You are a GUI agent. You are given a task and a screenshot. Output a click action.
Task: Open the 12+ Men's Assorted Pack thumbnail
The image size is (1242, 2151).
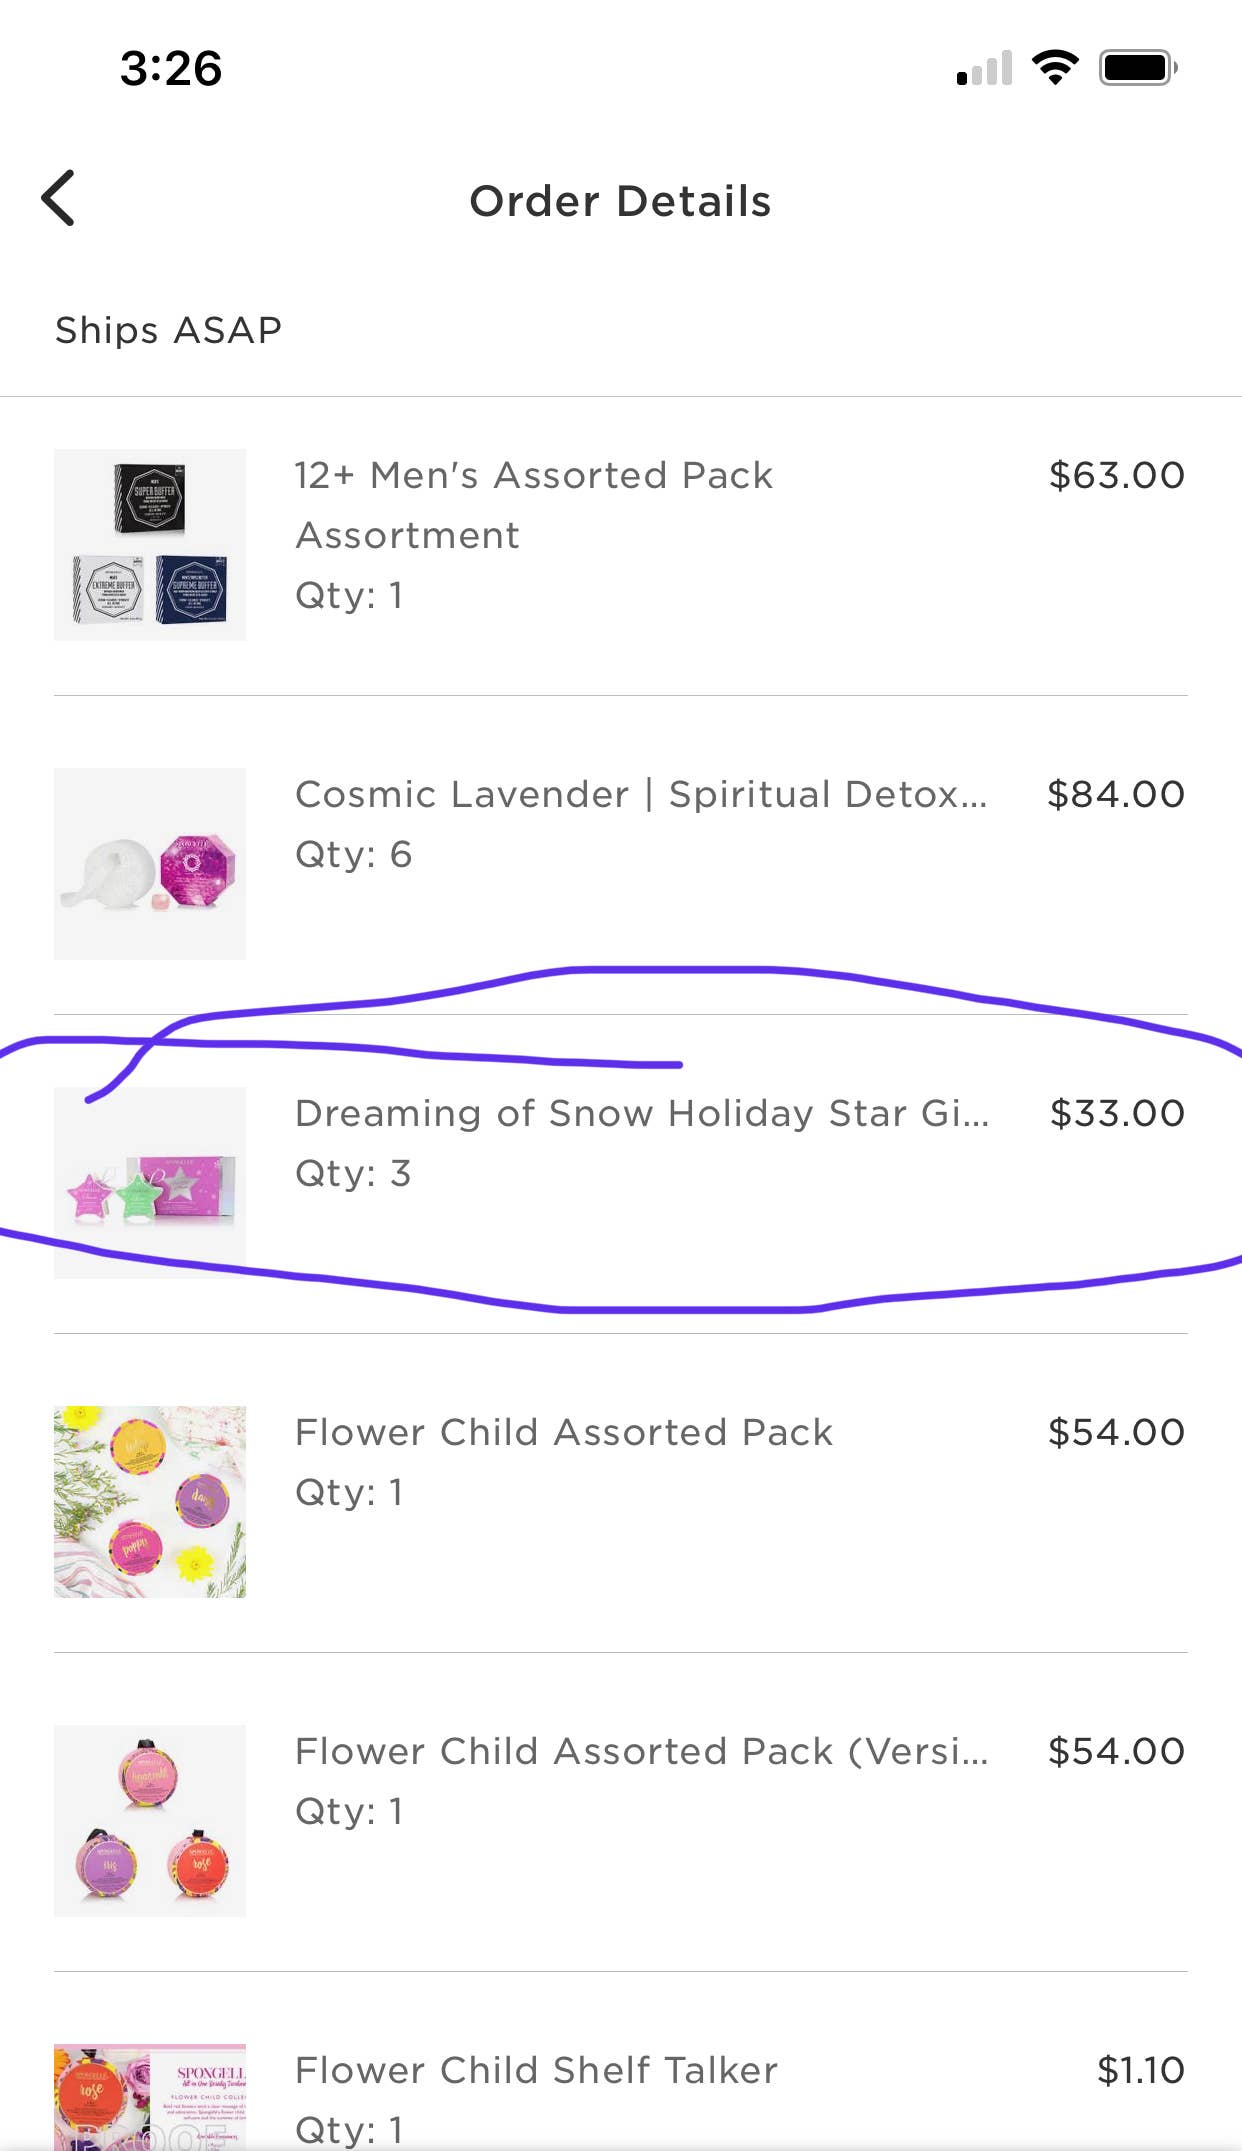(x=150, y=545)
